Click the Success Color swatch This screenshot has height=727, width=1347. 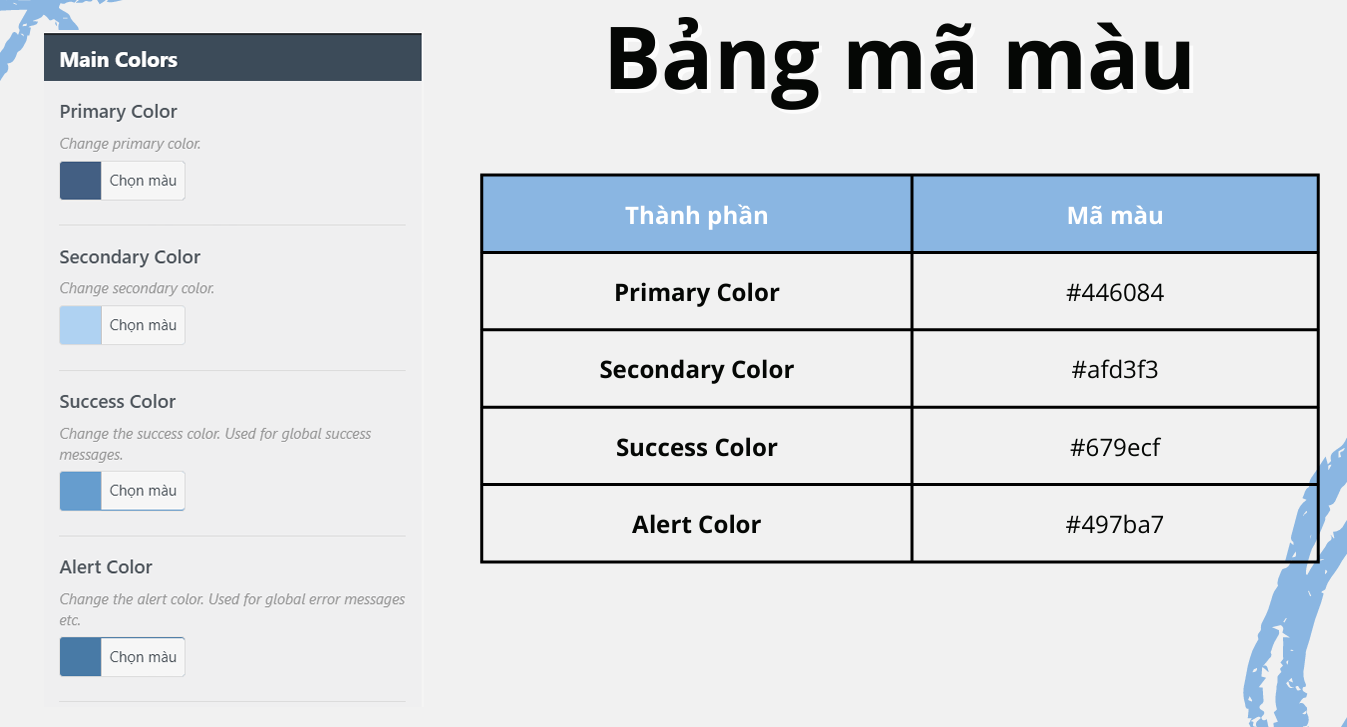[80, 491]
